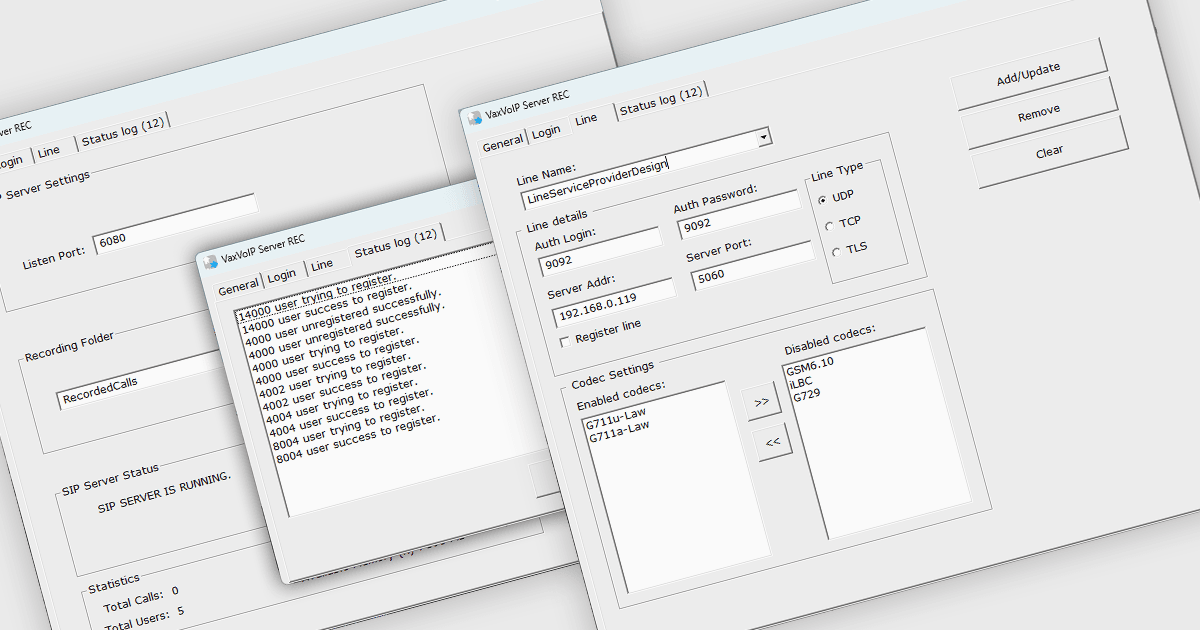Click the Listen Port field showing 6080
Viewport: 1200px width, 630px height.
click(x=175, y=226)
